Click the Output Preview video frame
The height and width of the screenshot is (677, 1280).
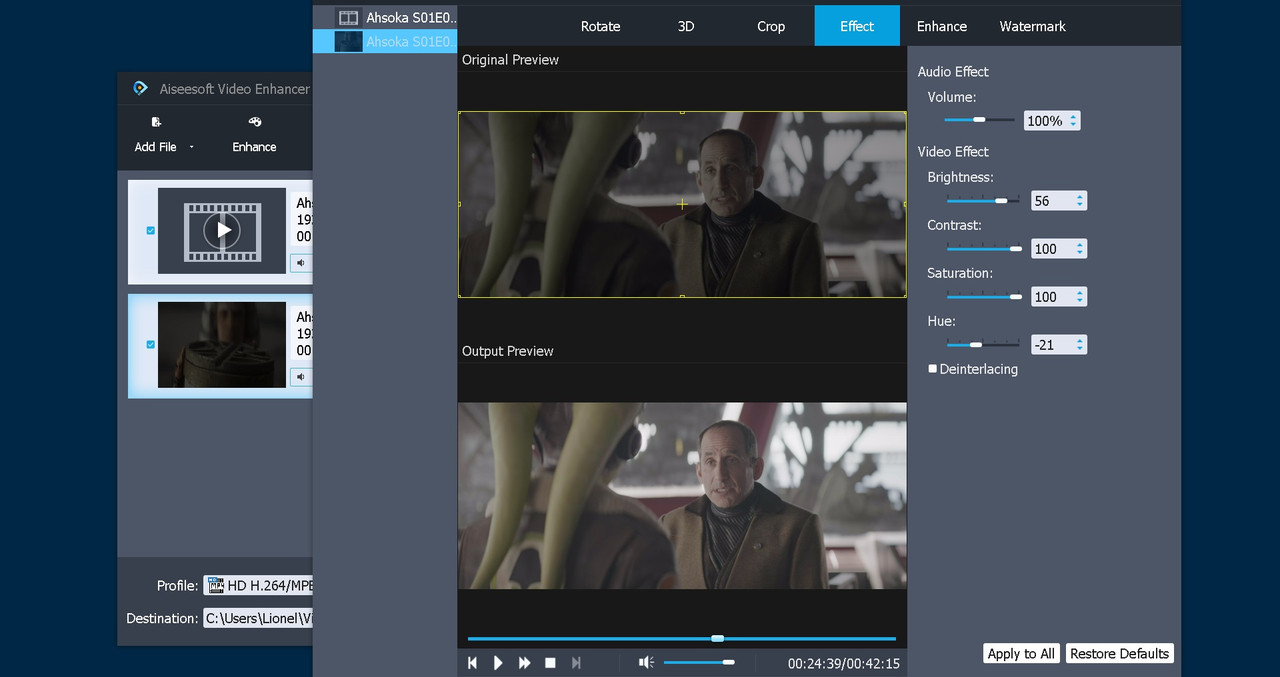tap(682, 496)
